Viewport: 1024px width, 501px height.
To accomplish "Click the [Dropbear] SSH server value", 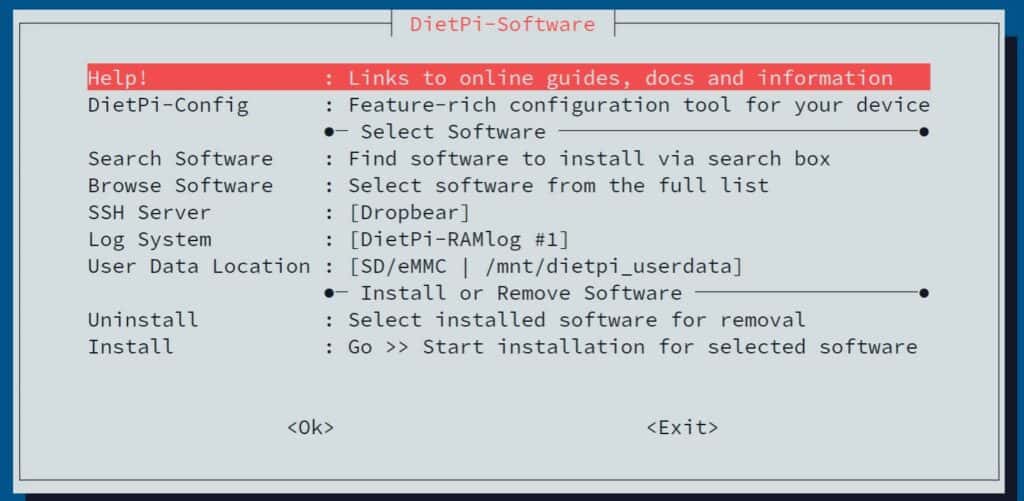I will point(409,213).
